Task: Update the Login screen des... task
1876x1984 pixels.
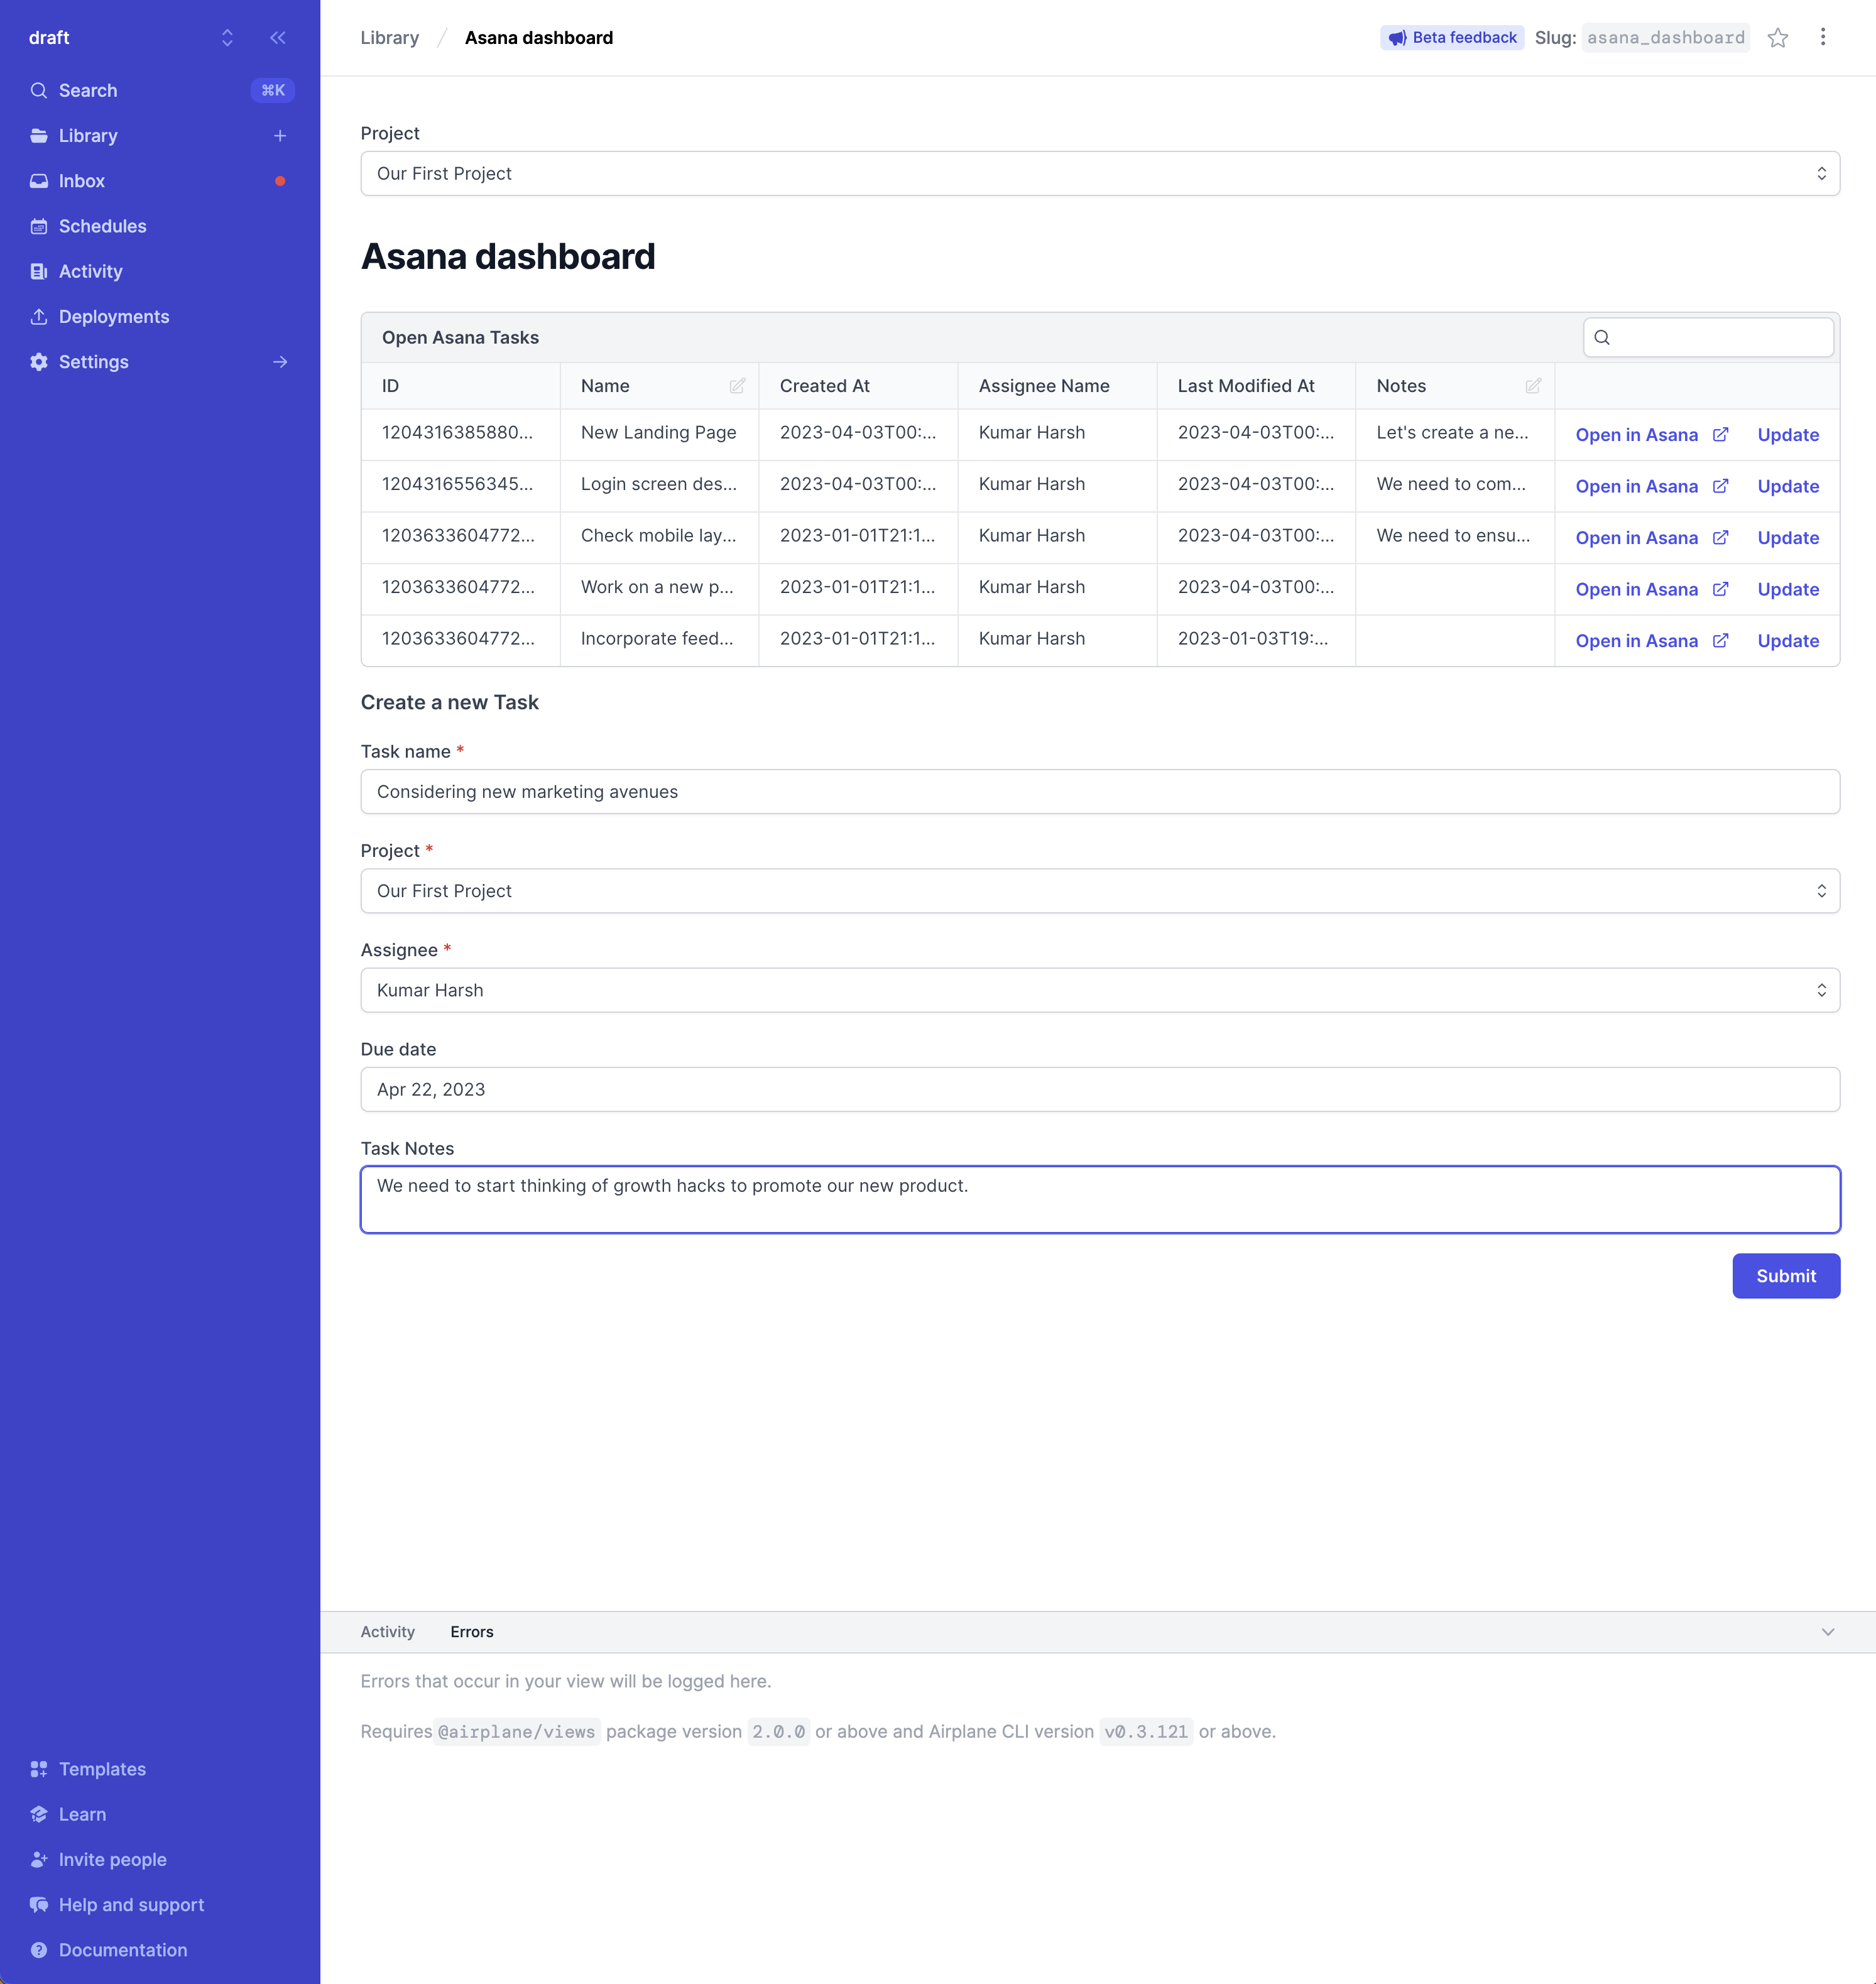Action: pyautogui.click(x=1788, y=487)
